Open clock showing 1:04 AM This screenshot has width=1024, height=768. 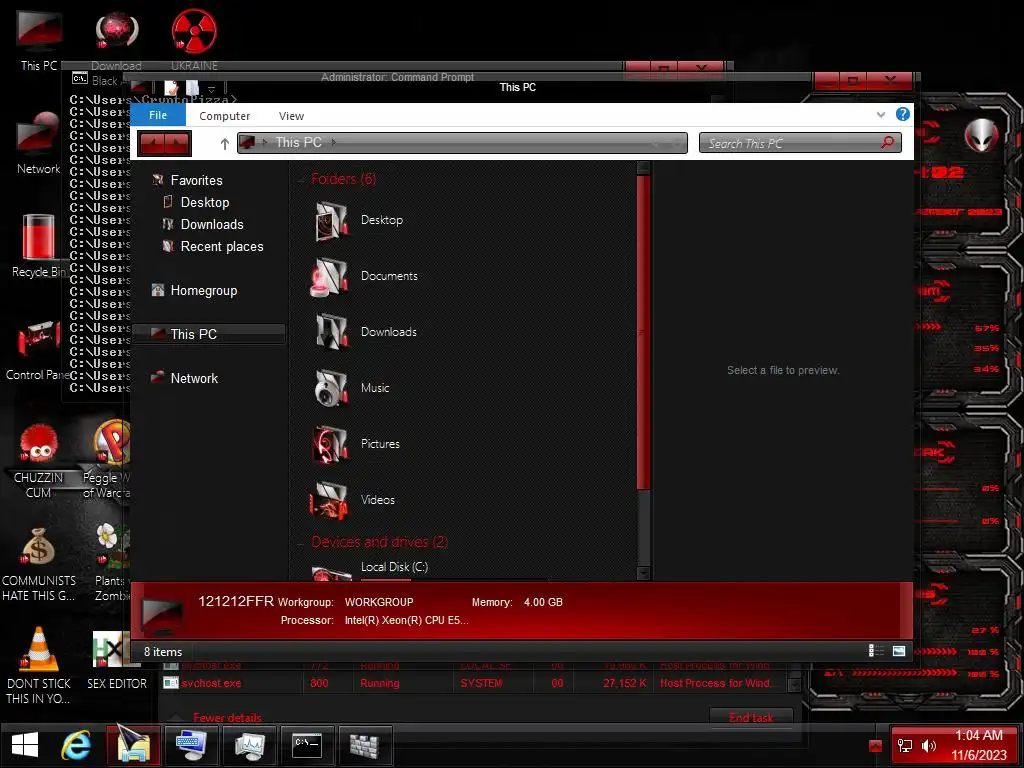click(979, 746)
